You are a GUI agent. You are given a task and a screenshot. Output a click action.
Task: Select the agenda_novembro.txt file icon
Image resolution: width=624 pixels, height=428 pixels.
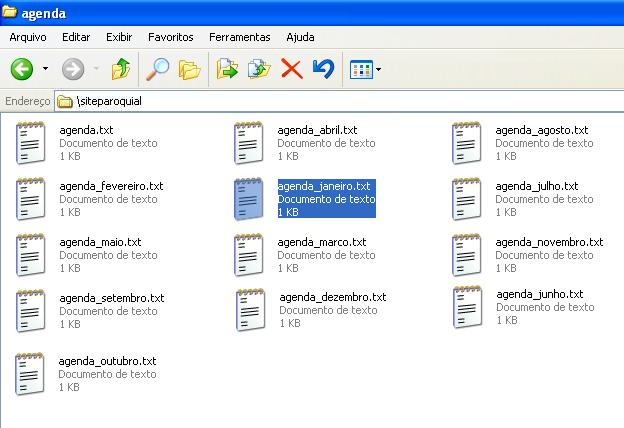[x=466, y=255]
